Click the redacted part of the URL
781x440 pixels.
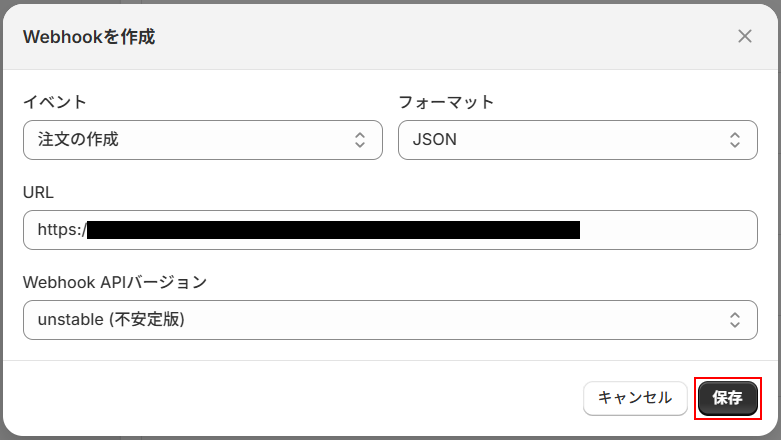coord(333,230)
